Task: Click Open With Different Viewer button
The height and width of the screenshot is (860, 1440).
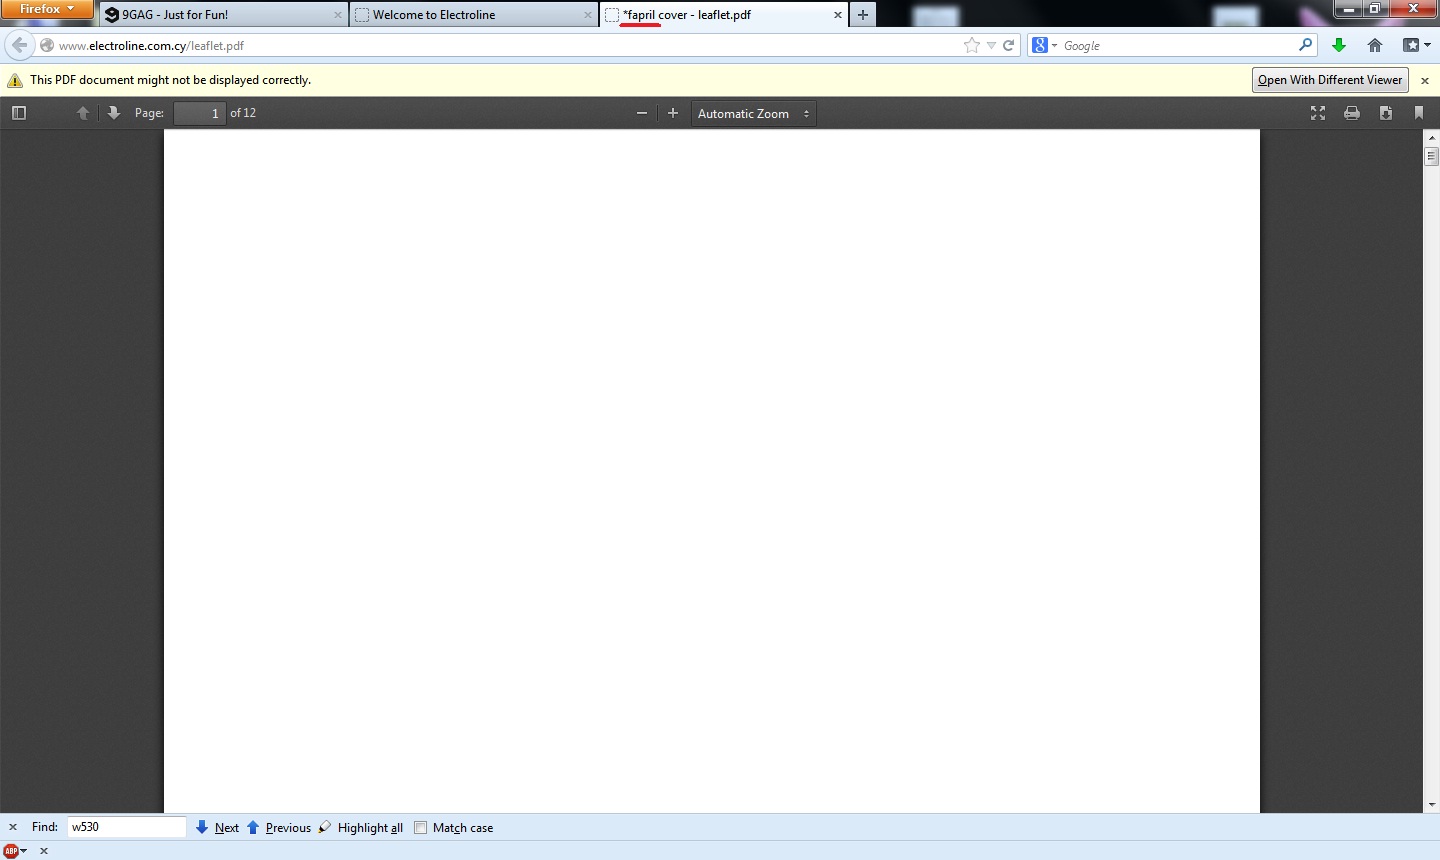Action: [x=1330, y=80]
